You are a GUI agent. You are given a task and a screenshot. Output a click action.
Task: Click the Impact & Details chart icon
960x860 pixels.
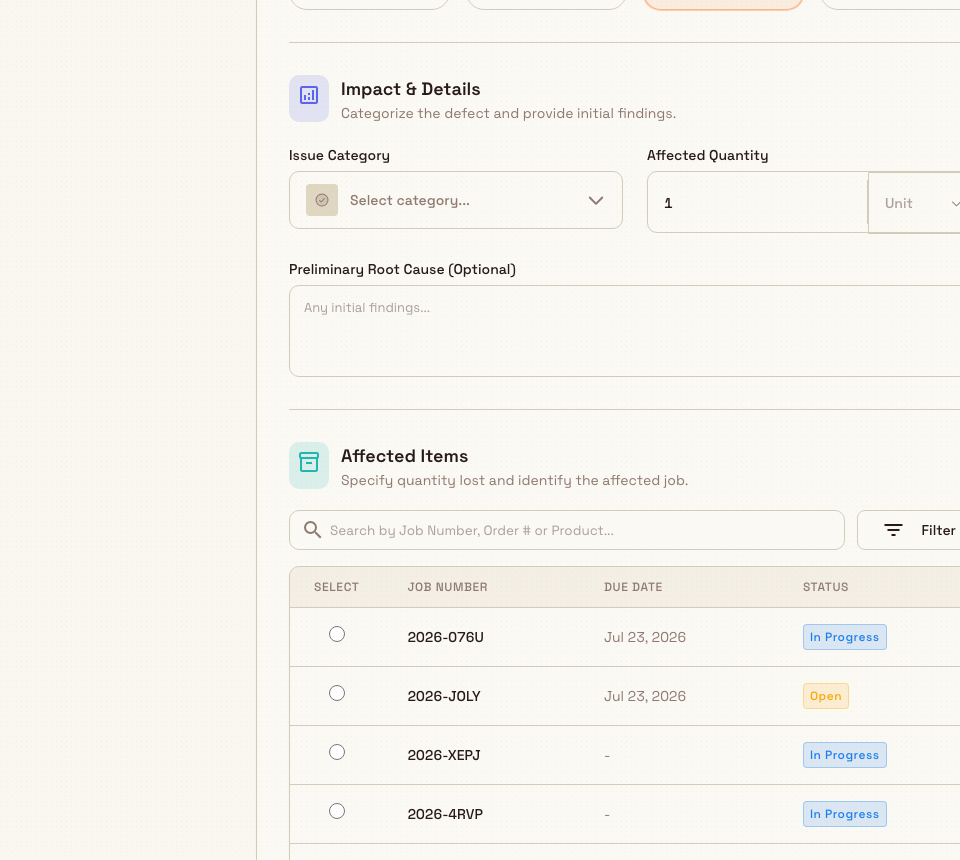[309, 99]
